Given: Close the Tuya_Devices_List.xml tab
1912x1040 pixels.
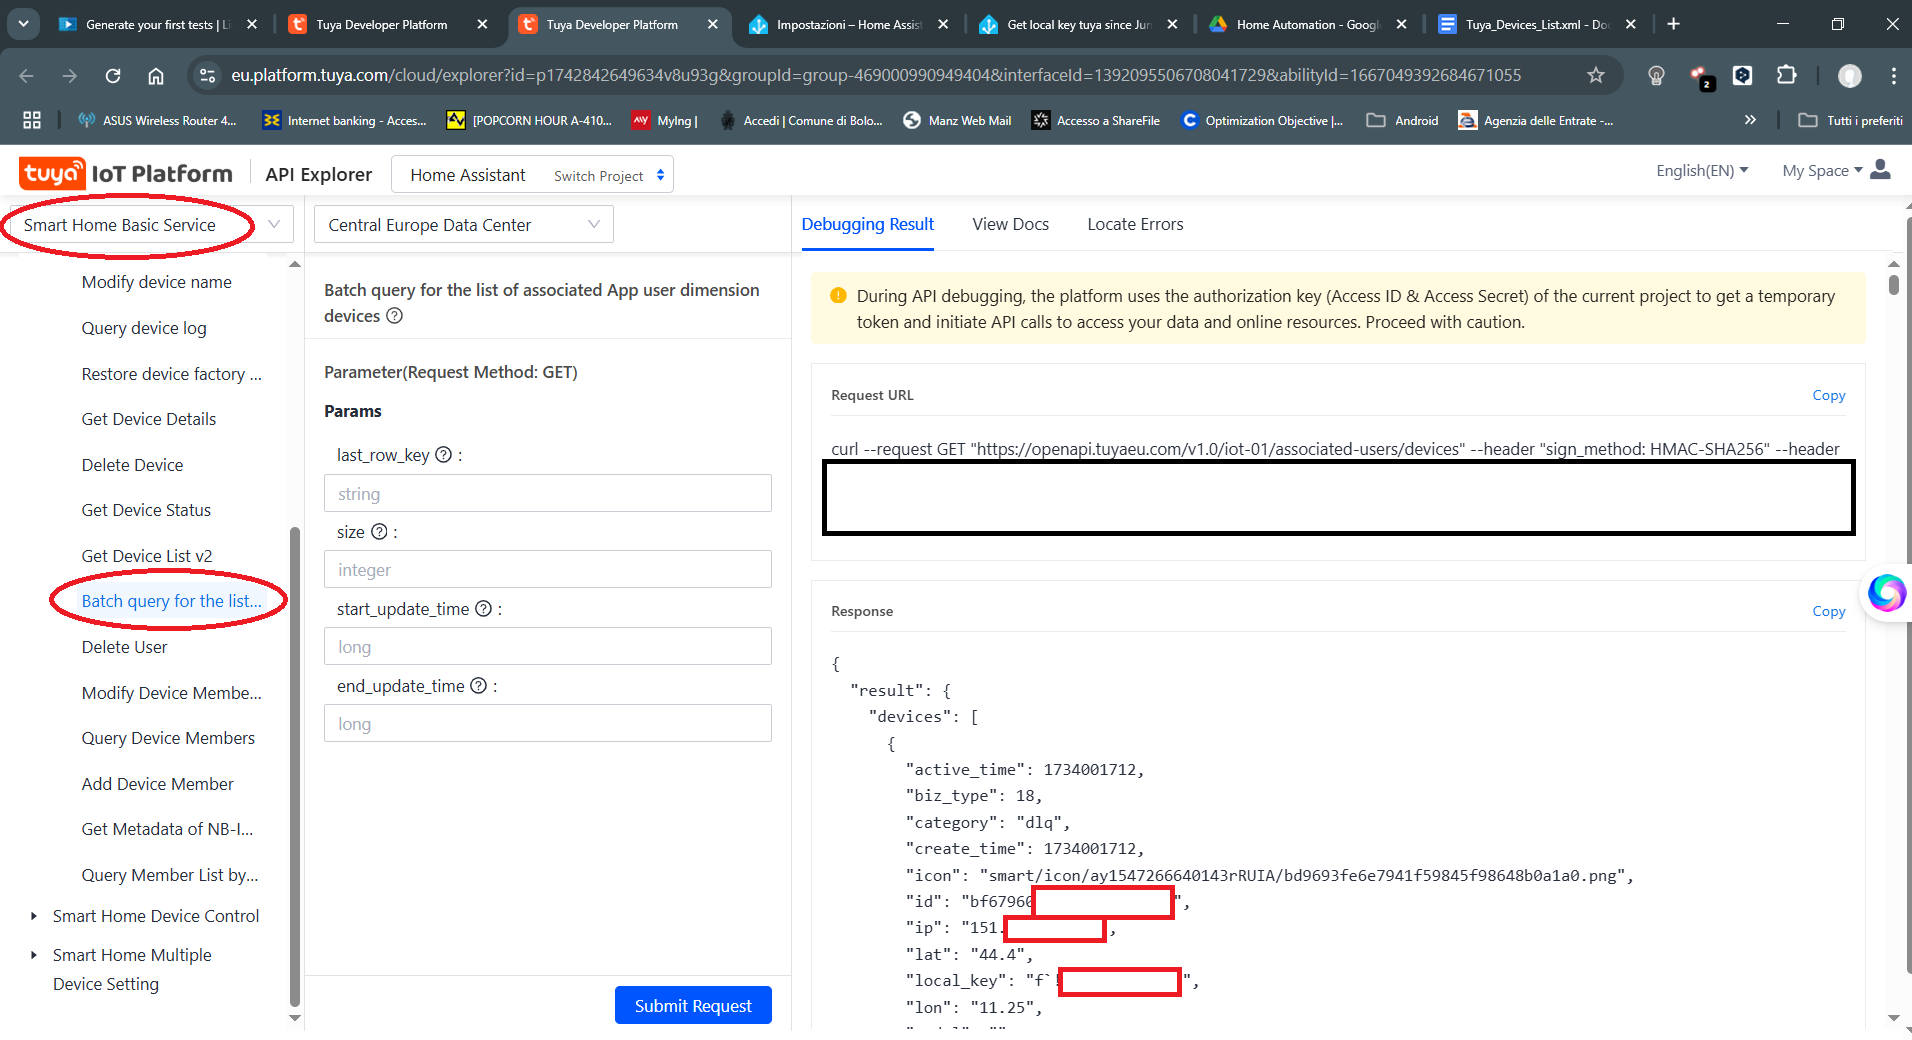Looking at the screenshot, I should coord(1631,24).
